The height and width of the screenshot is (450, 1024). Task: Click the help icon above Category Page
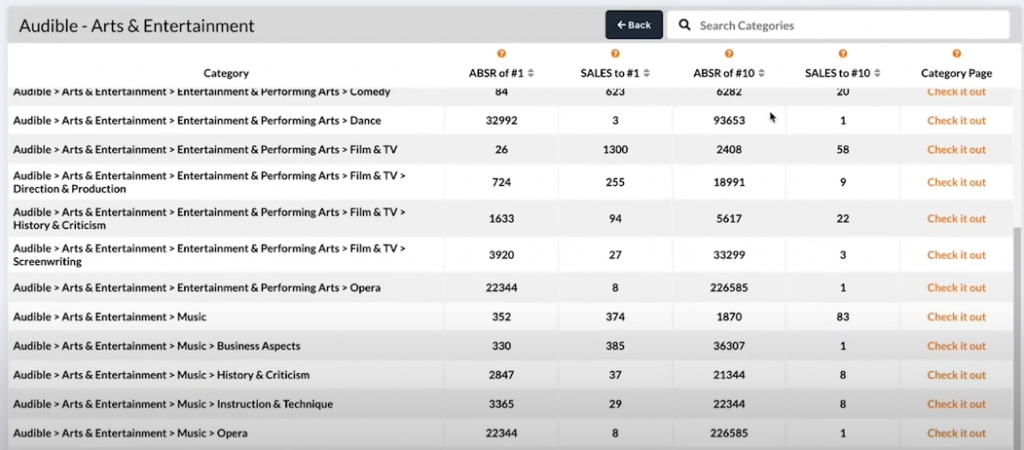956,54
